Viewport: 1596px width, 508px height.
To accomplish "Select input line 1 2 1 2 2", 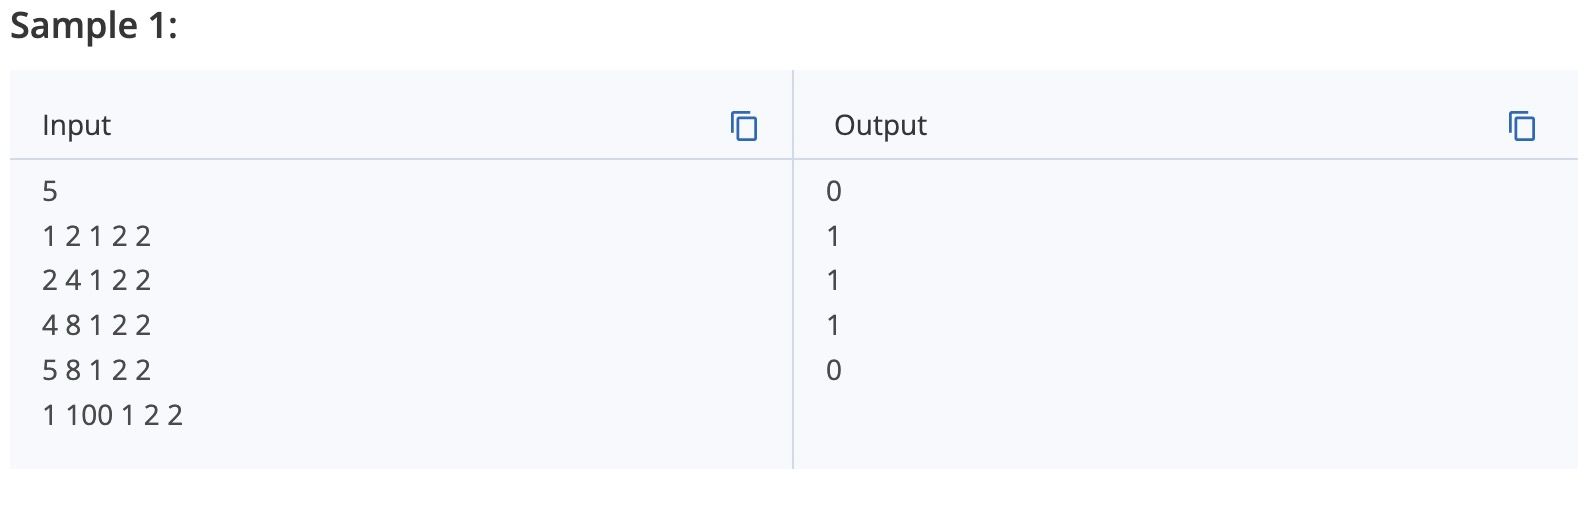I will point(97,236).
